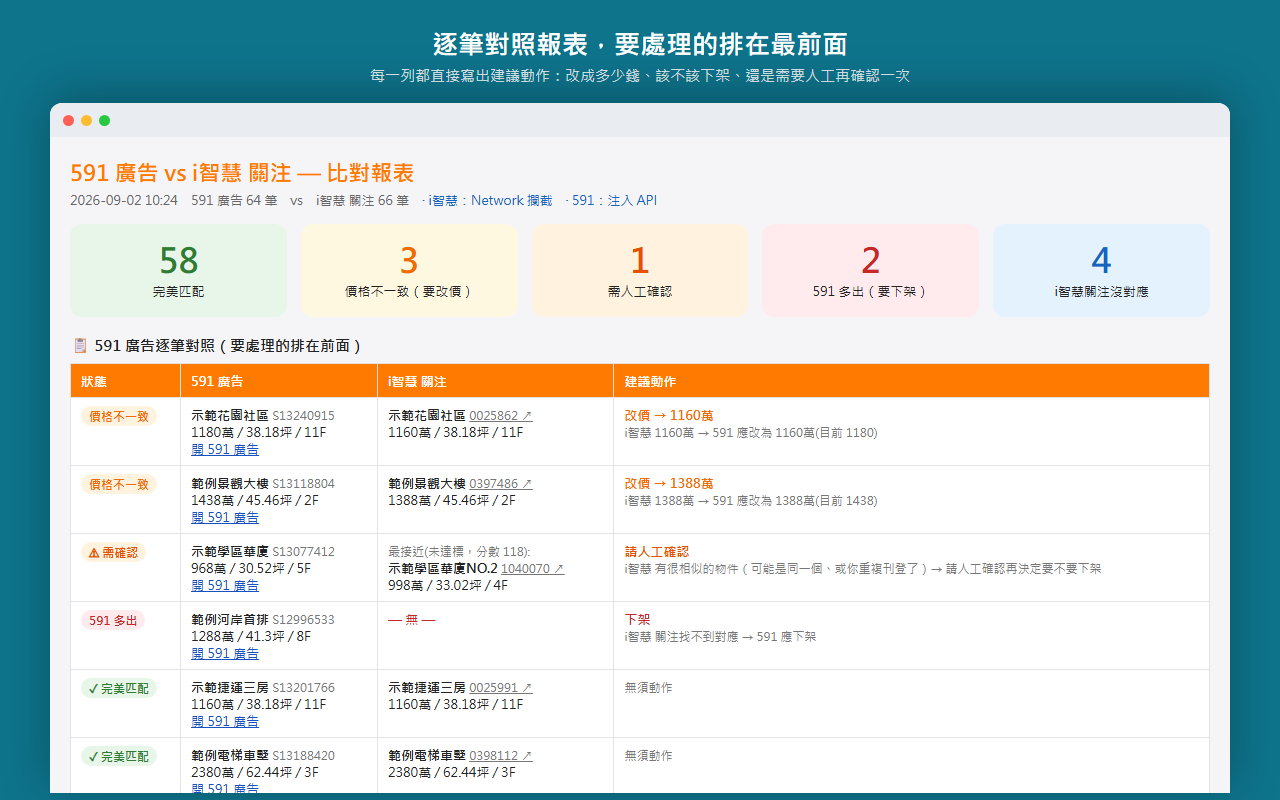
Task: Click the — 無 — cell for 範例河岸首排
Action: pos(412,620)
